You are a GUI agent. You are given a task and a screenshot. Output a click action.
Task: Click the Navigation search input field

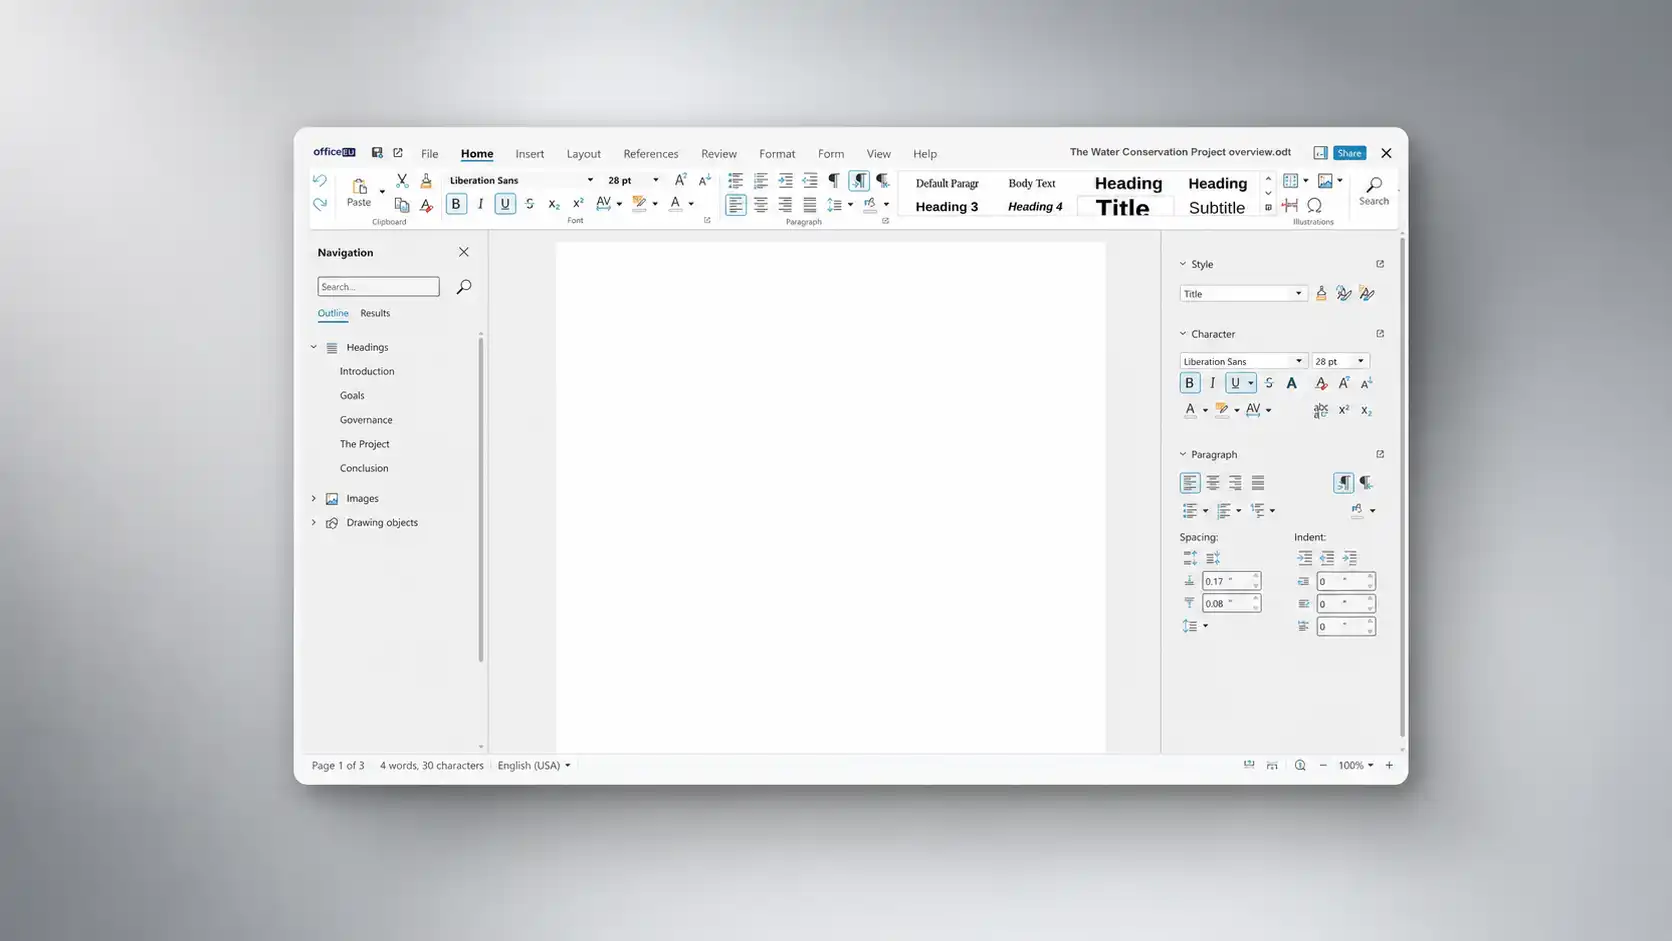tap(378, 287)
